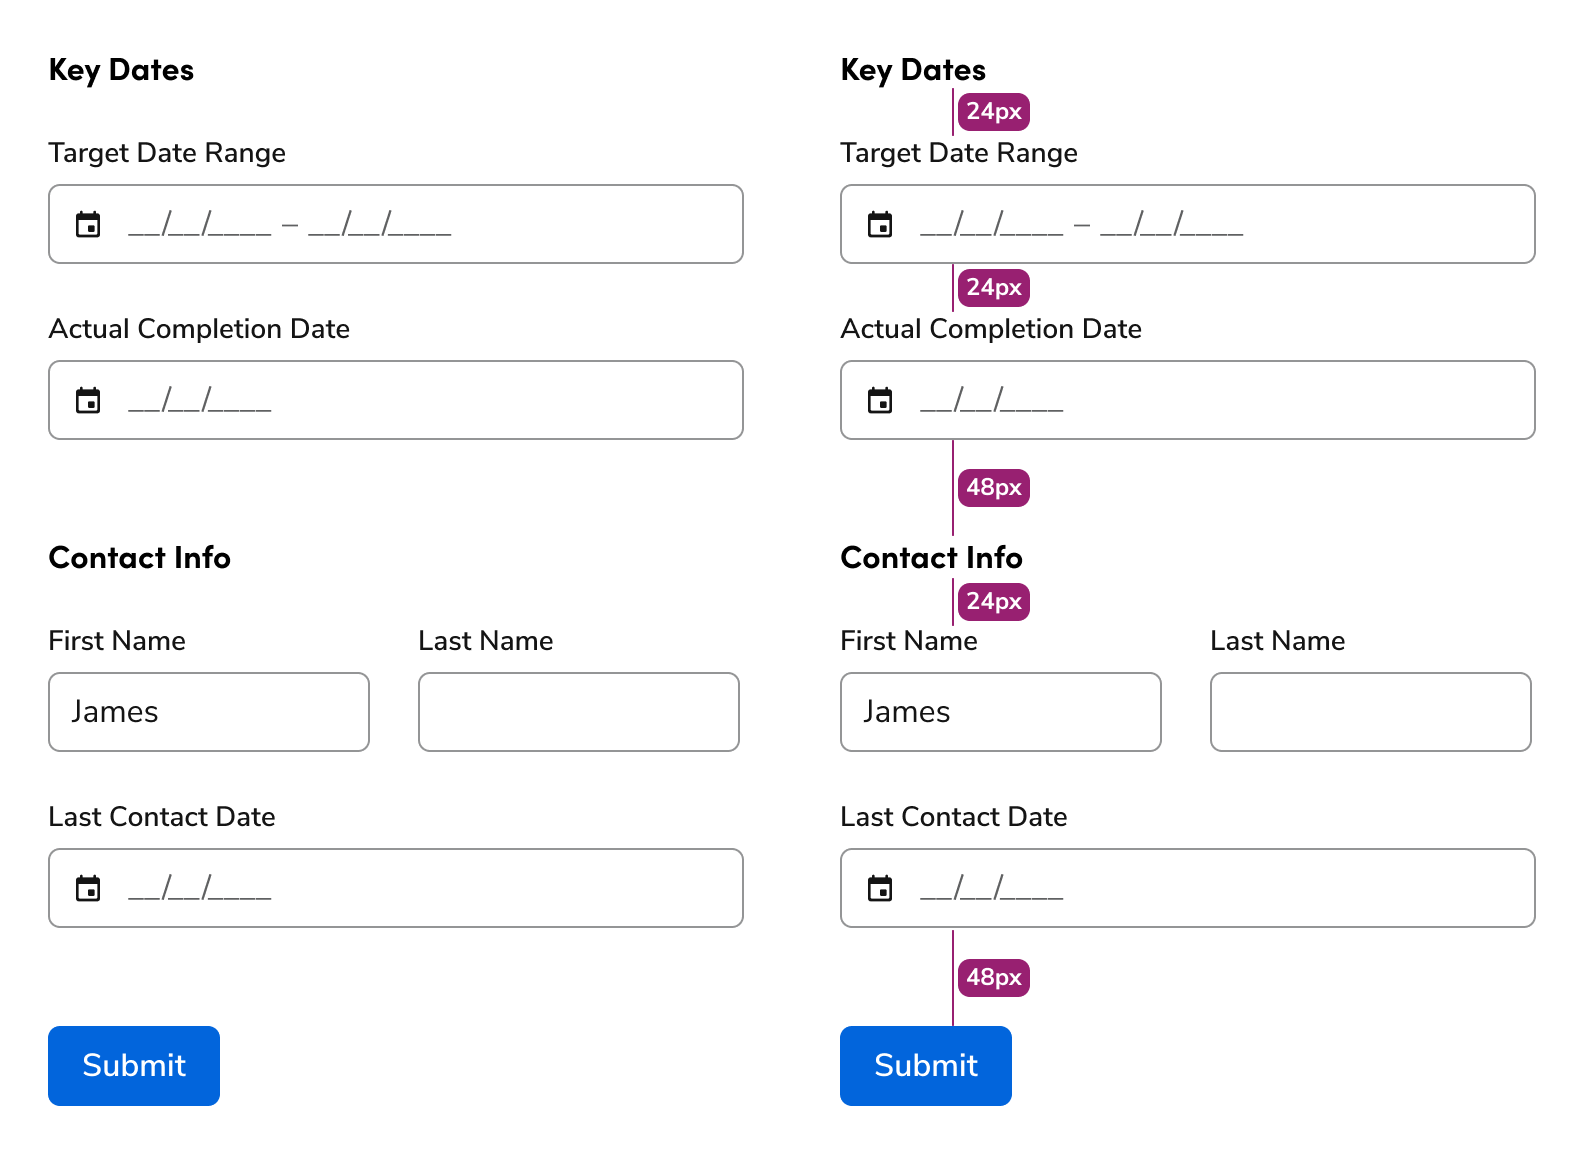Open the annotated Actual Completion Date calendar icon
This screenshot has height=1154, width=1584.
(x=881, y=400)
